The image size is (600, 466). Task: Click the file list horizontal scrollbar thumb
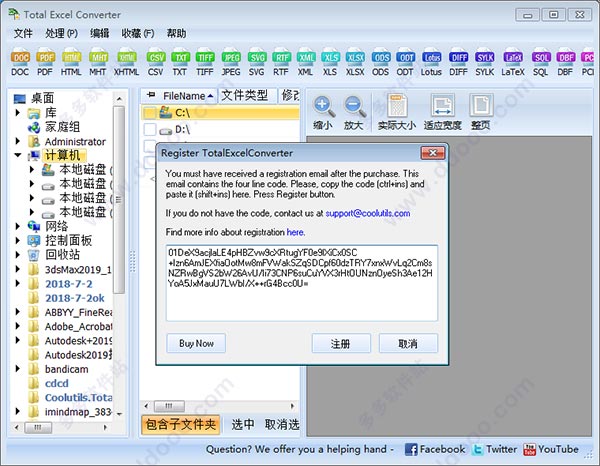pos(169,406)
